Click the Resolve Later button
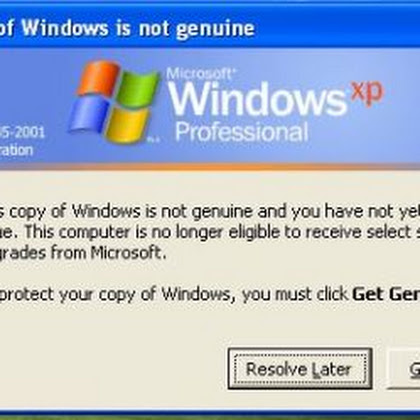Screen dimensions: 420x420 coord(300,369)
